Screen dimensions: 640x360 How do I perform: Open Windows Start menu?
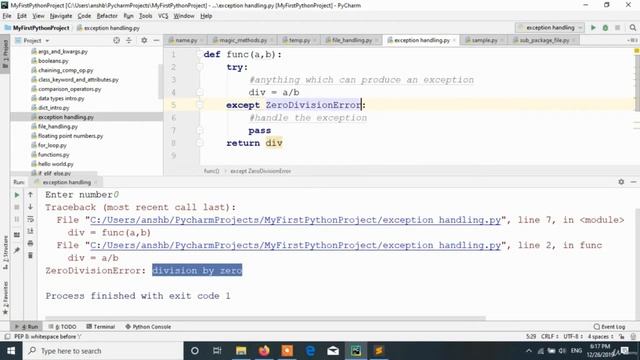pyautogui.click(x=11, y=351)
